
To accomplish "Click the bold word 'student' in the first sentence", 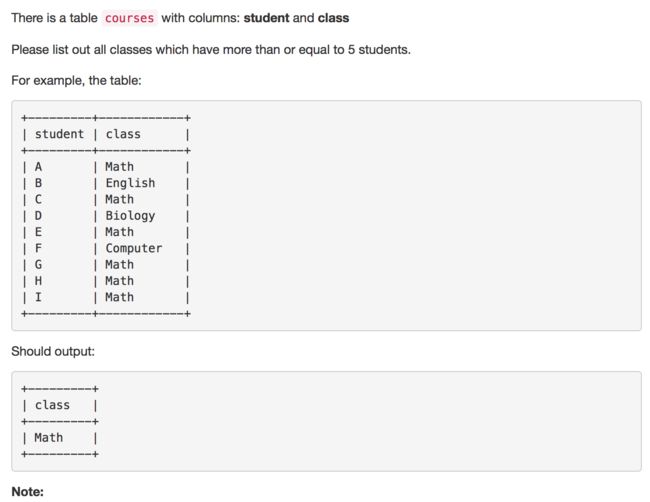I will (266, 18).
